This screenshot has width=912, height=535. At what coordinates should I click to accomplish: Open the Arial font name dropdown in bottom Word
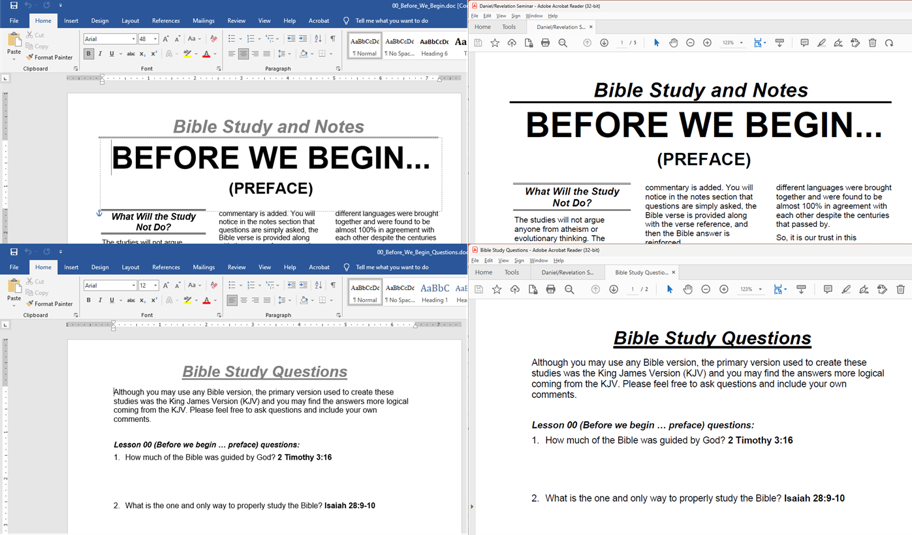pos(131,286)
